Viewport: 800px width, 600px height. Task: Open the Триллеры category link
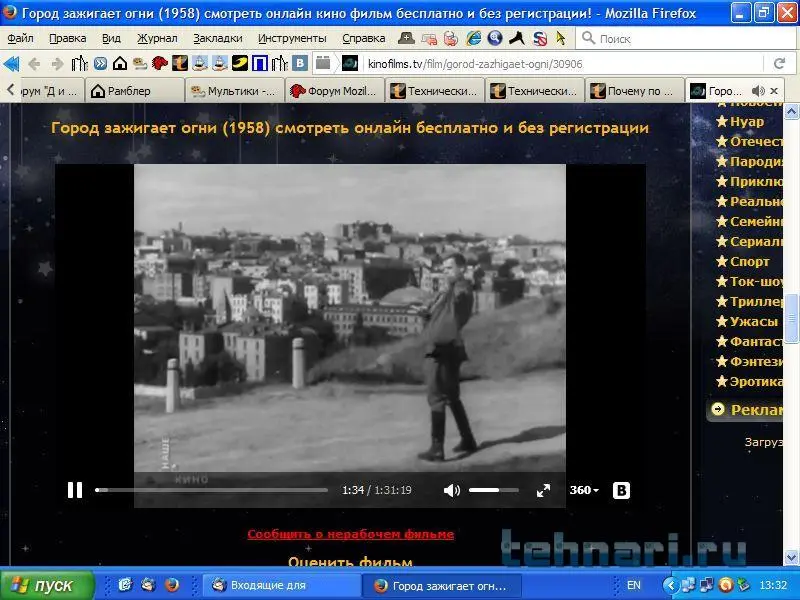pyautogui.click(x=755, y=301)
